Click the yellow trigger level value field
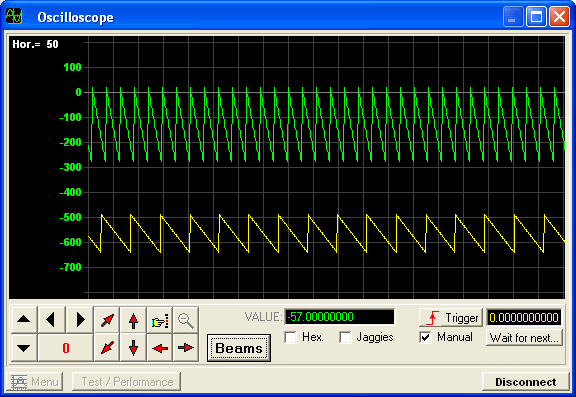Screen dimensions: 576x397 click(524, 317)
